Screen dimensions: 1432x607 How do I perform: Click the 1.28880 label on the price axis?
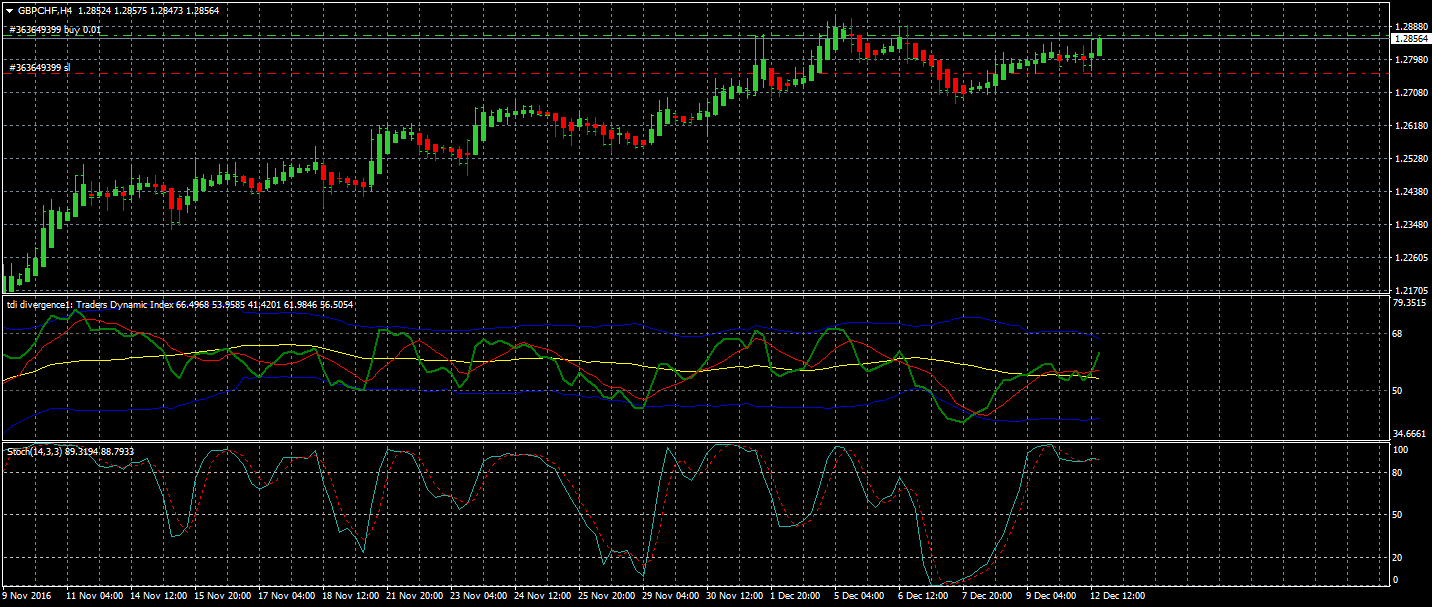pos(1408,27)
